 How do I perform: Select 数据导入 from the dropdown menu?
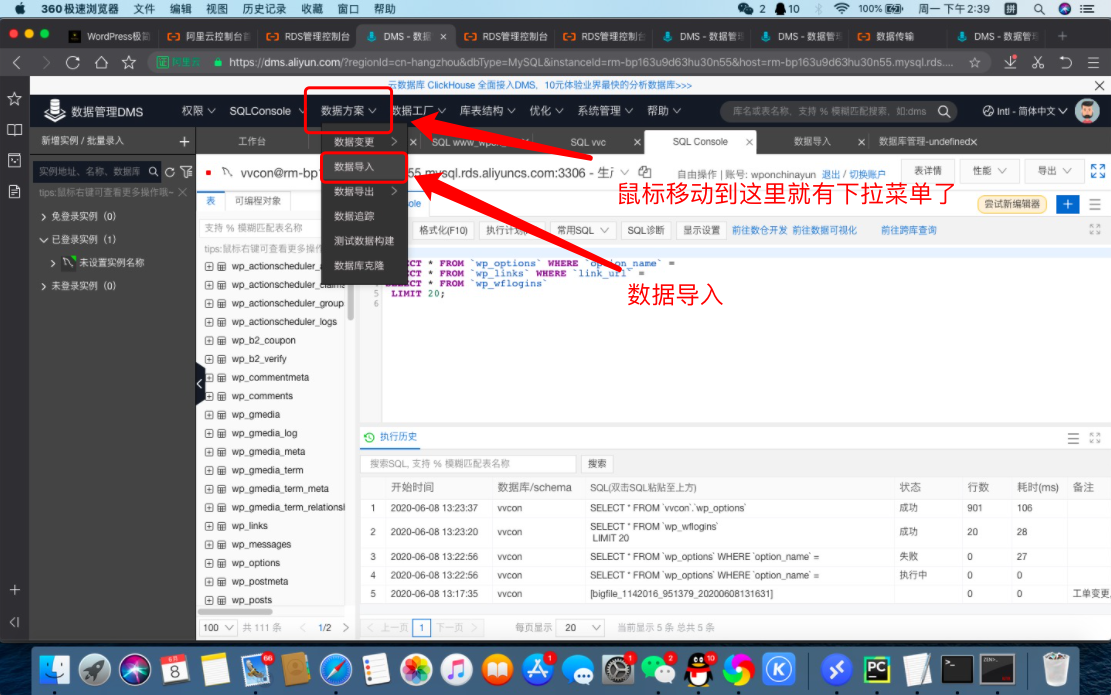coord(363,167)
